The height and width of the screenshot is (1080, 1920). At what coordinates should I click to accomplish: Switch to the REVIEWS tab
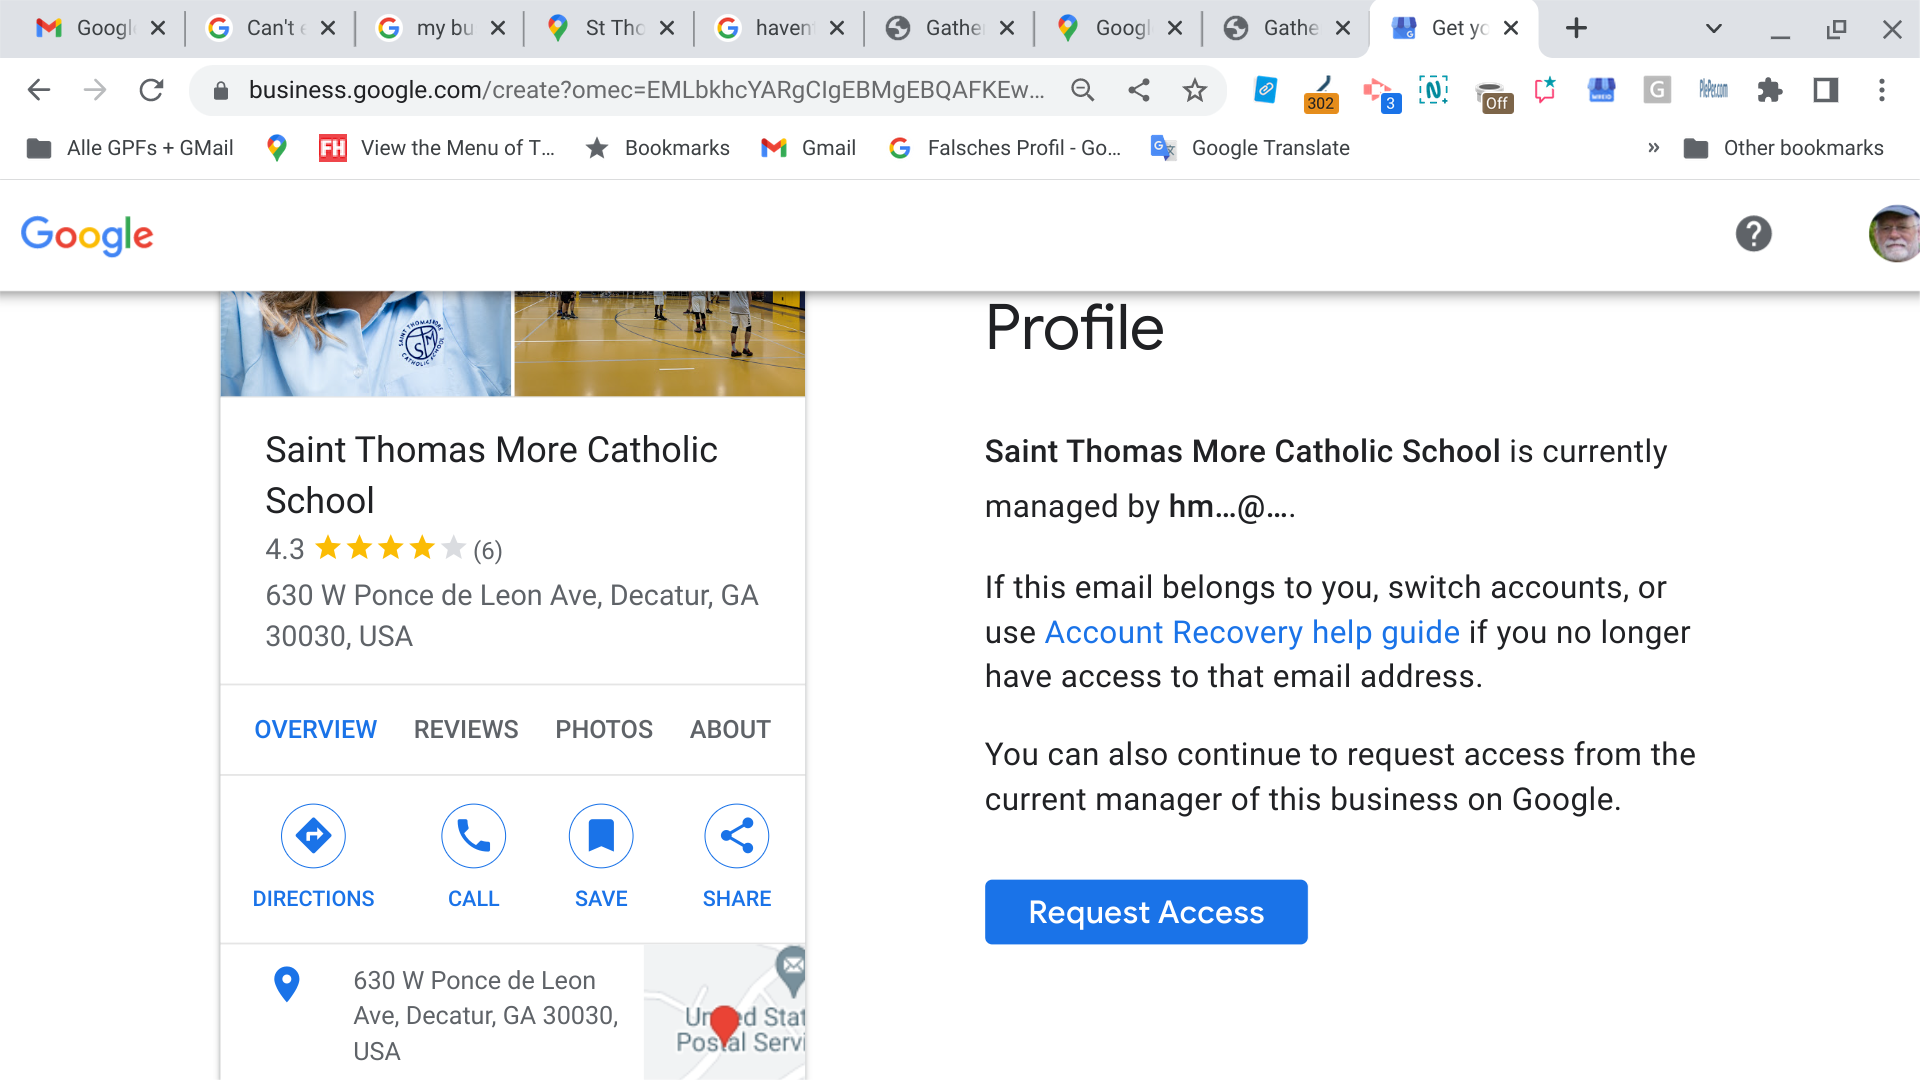tap(465, 728)
